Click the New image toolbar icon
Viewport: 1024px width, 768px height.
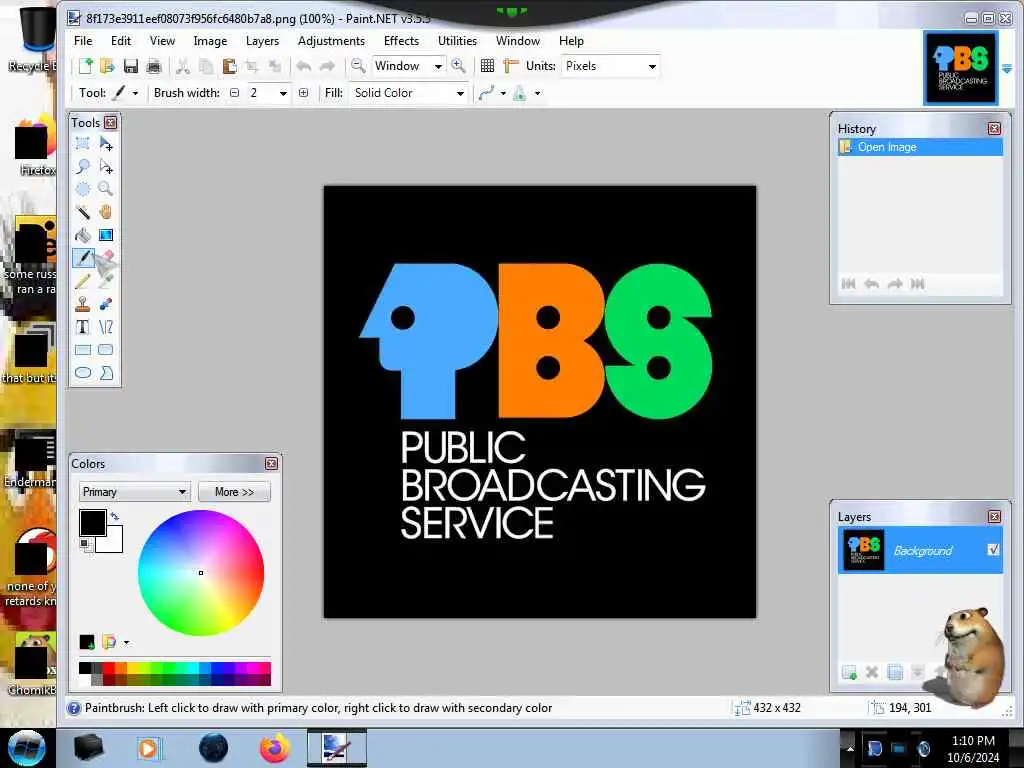pyautogui.click(x=86, y=66)
